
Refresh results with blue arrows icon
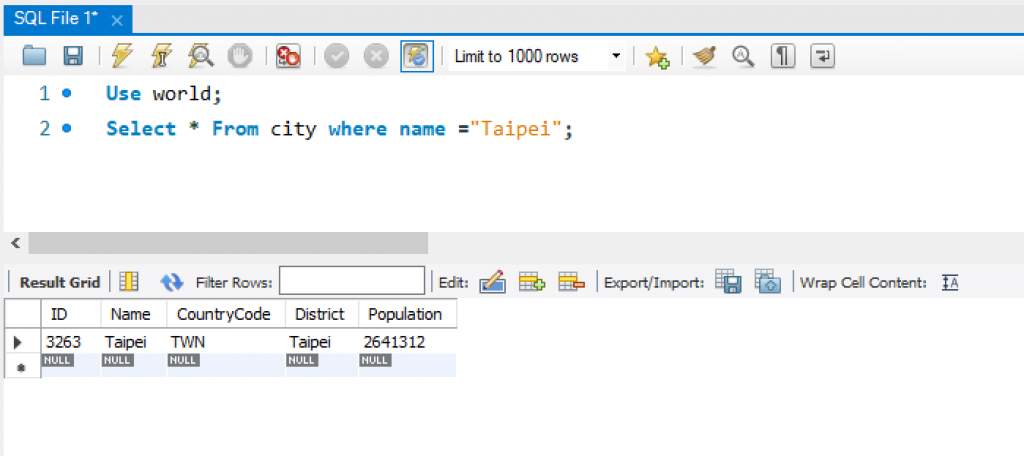172,282
